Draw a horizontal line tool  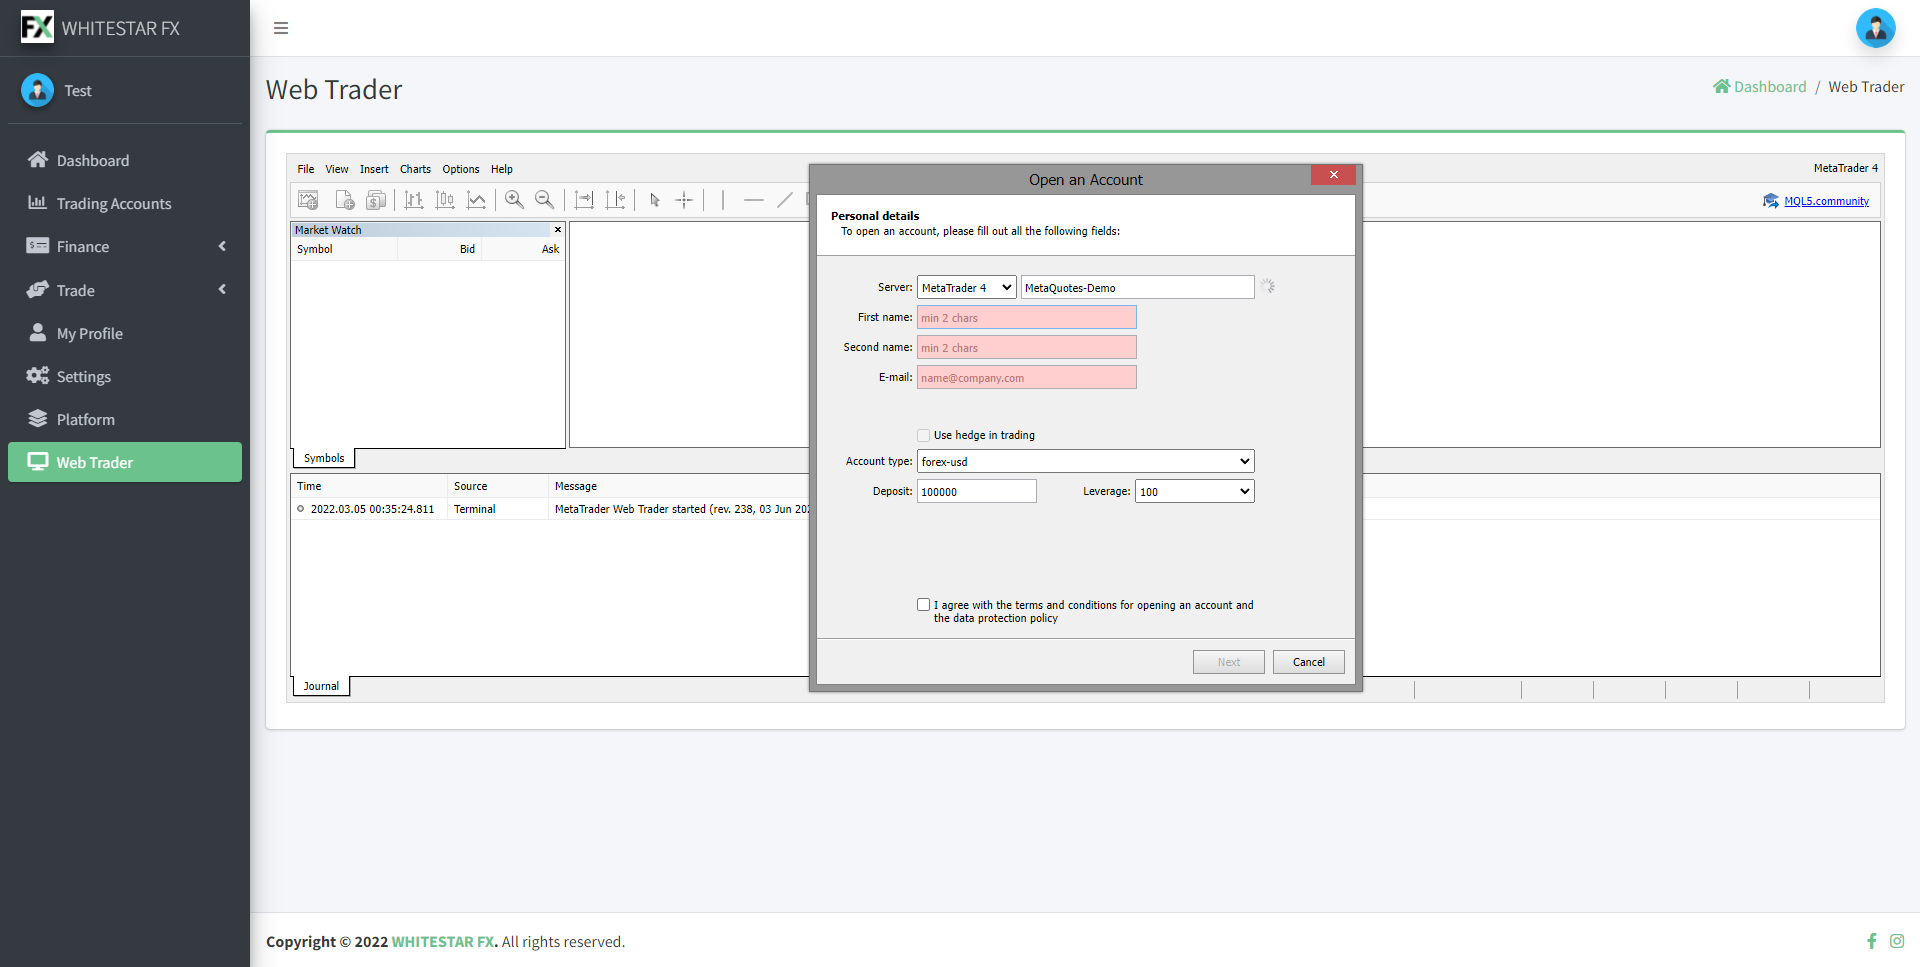click(754, 200)
